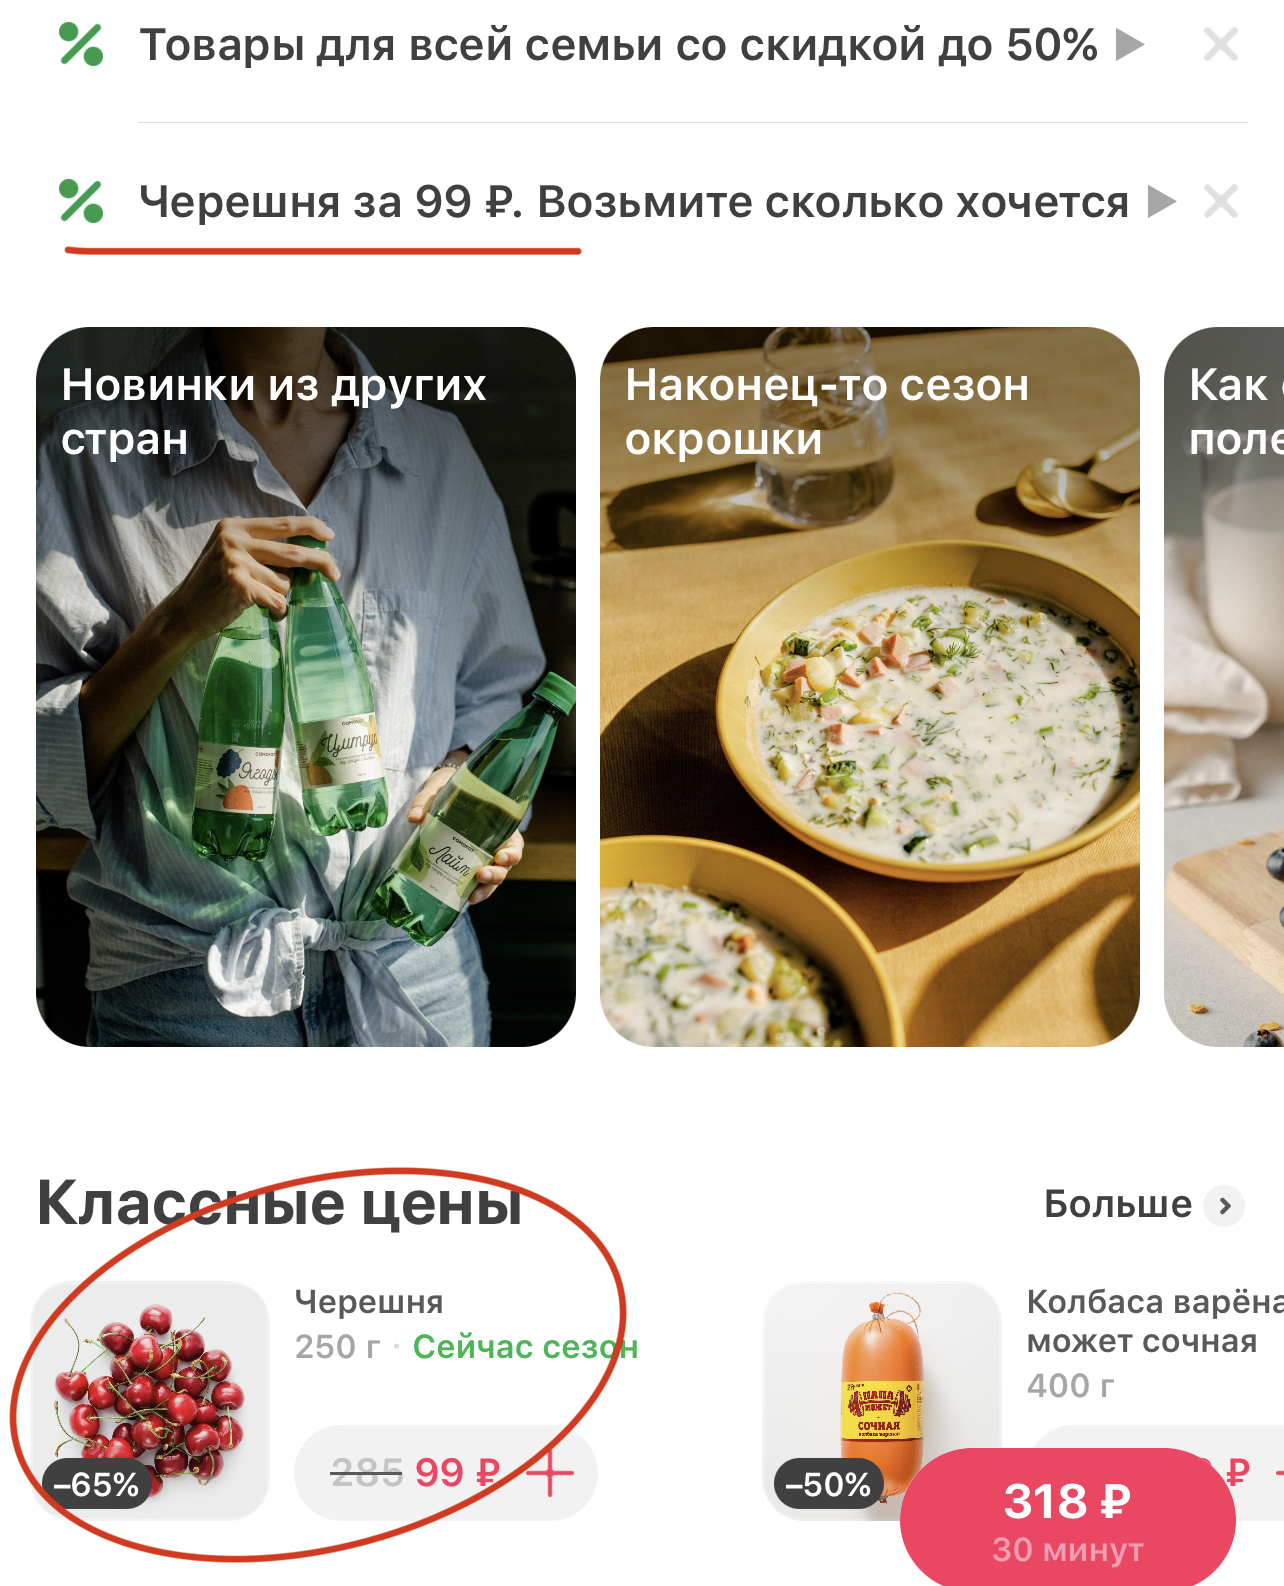Open the boiled sausage product image
This screenshot has width=1284, height=1586.
click(882, 1401)
